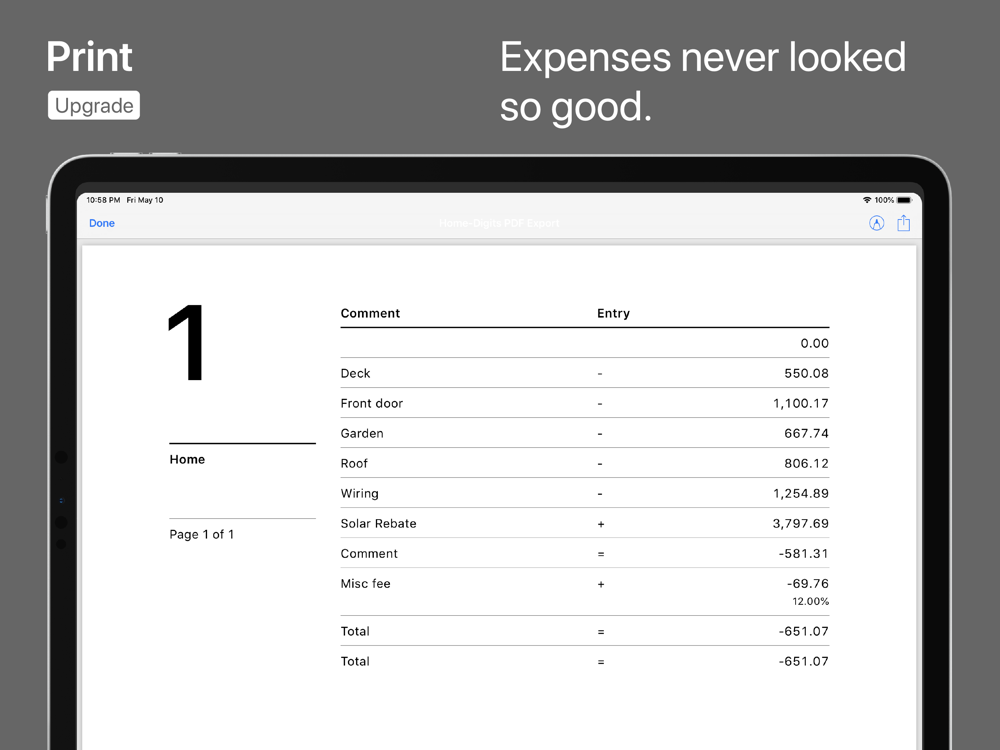This screenshot has height=750, width=1000.
Task: Click the 'Home' tape title
Action: (x=187, y=459)
